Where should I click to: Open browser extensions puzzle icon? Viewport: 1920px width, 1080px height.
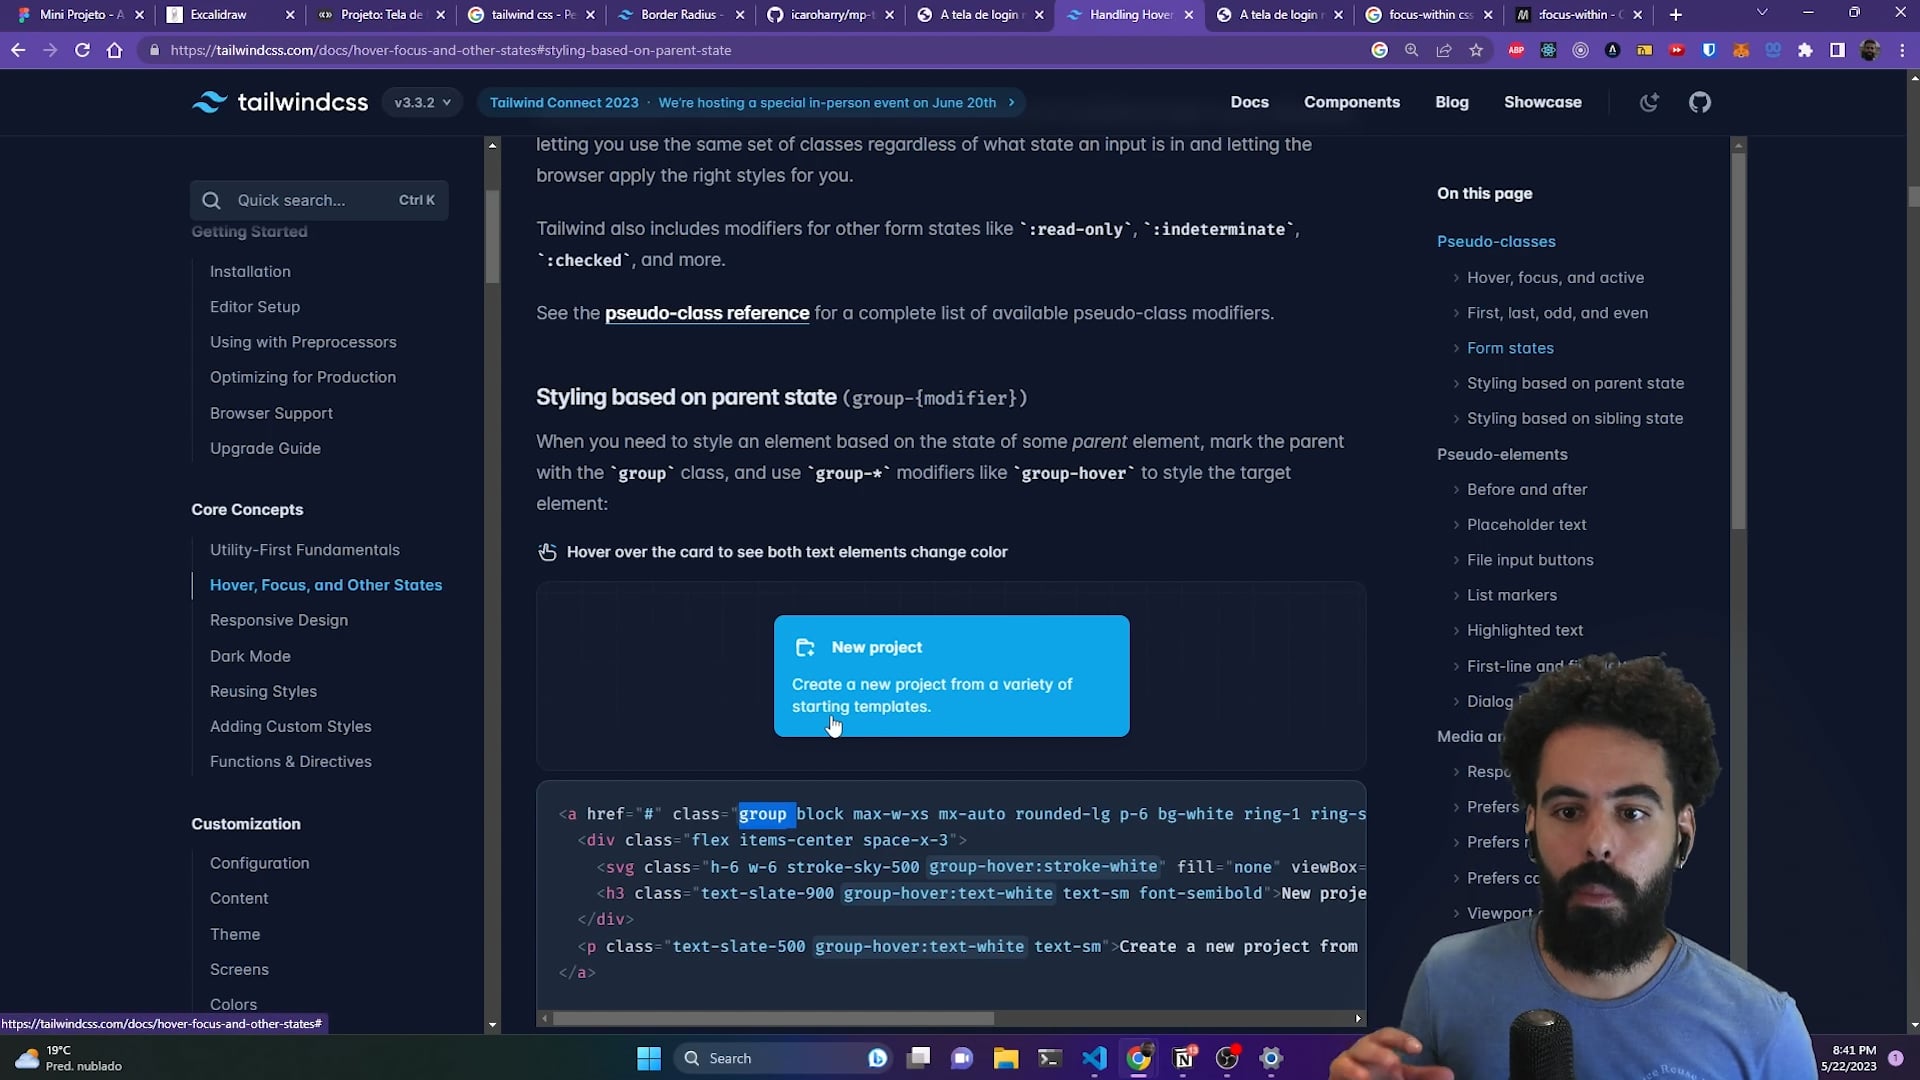1805,50
